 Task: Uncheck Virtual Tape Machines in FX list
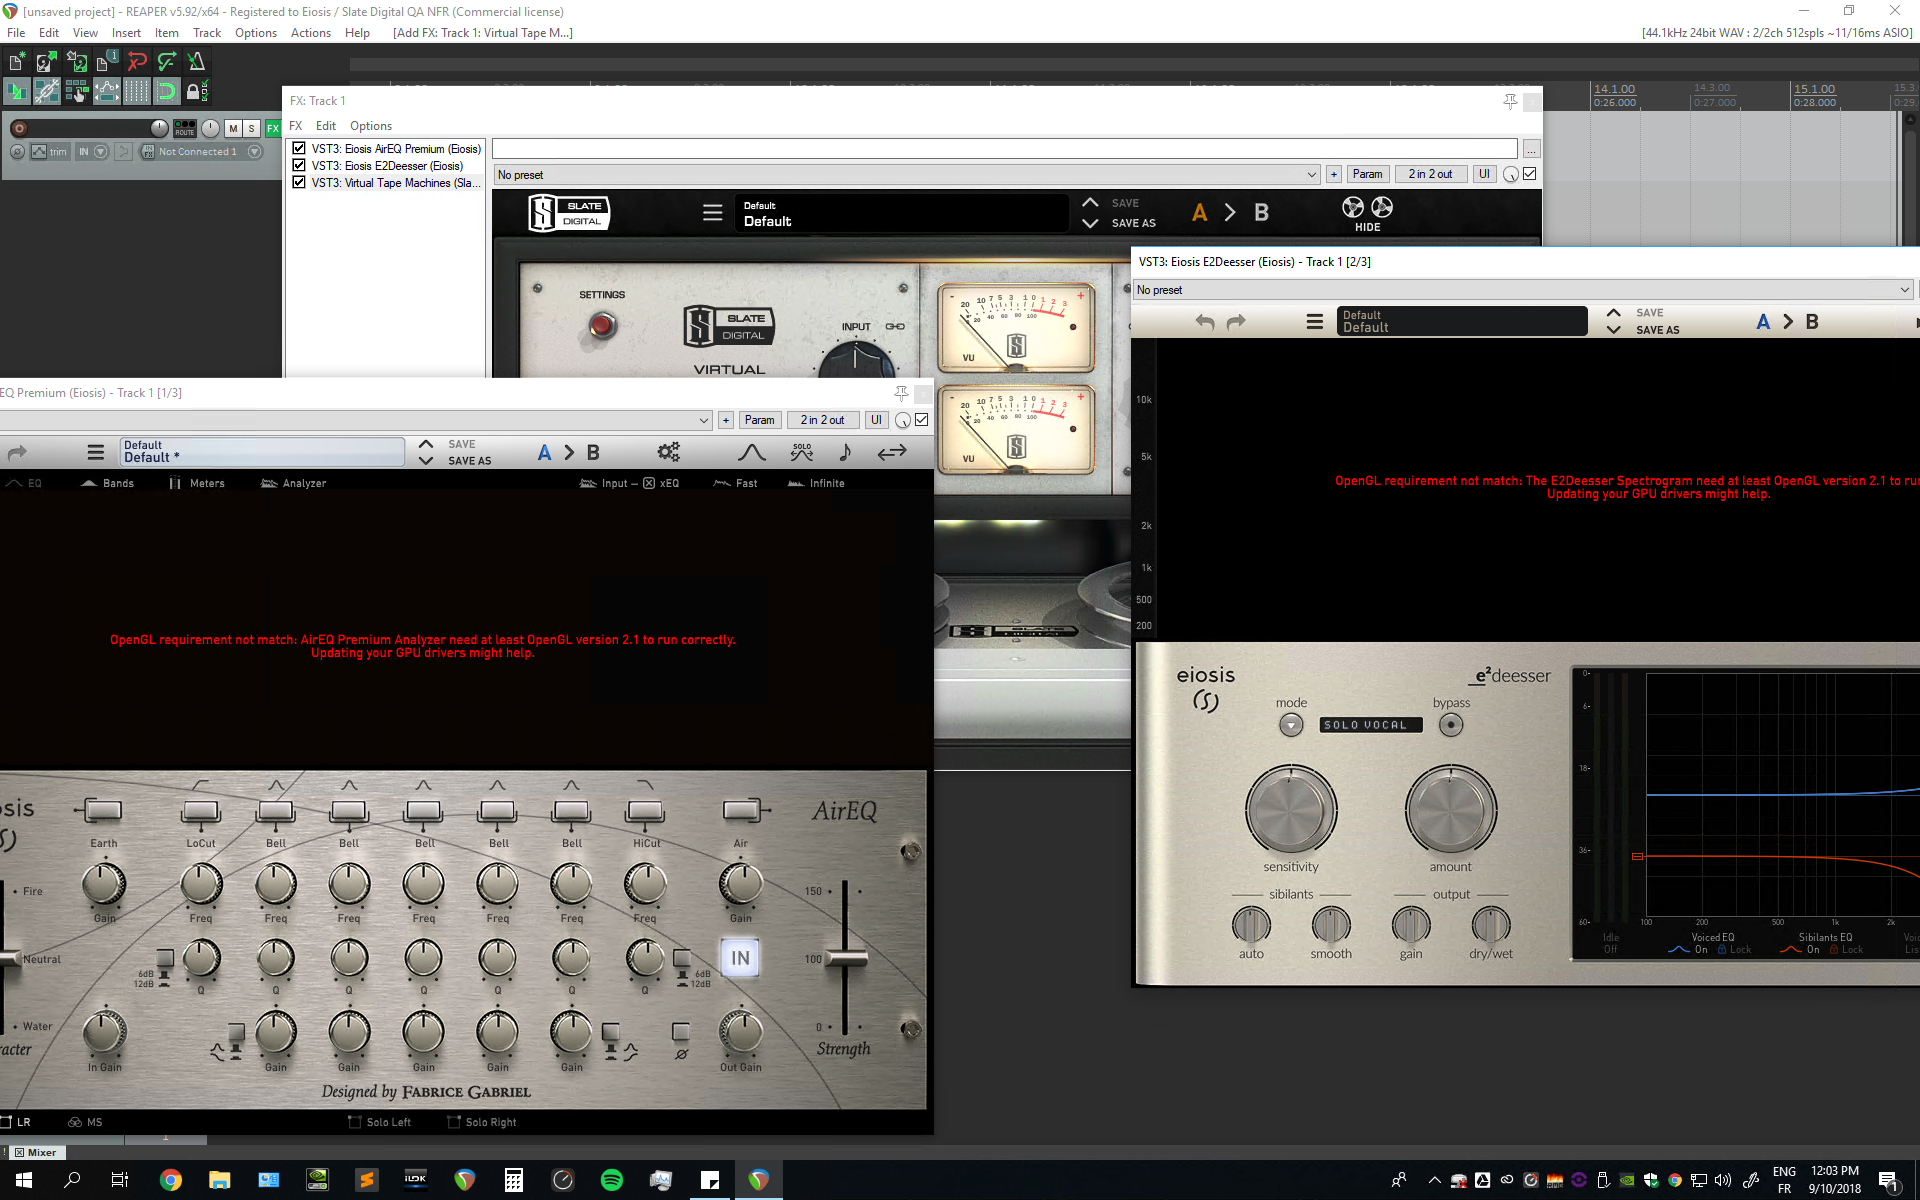click(x=299, y=182)
